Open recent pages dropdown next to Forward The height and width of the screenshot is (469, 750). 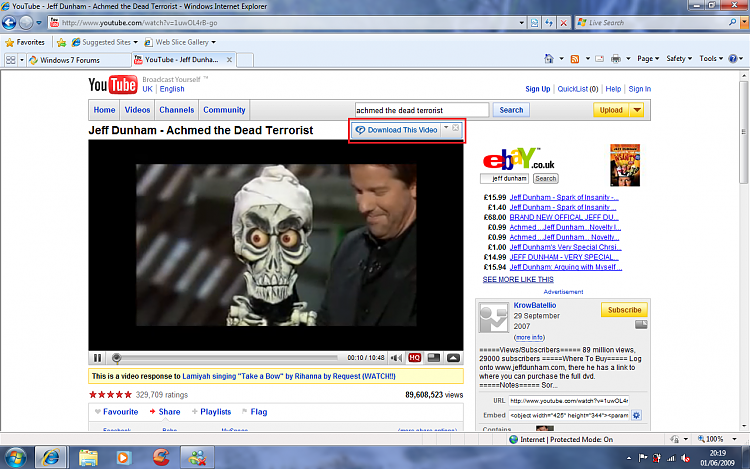(39, 22)
